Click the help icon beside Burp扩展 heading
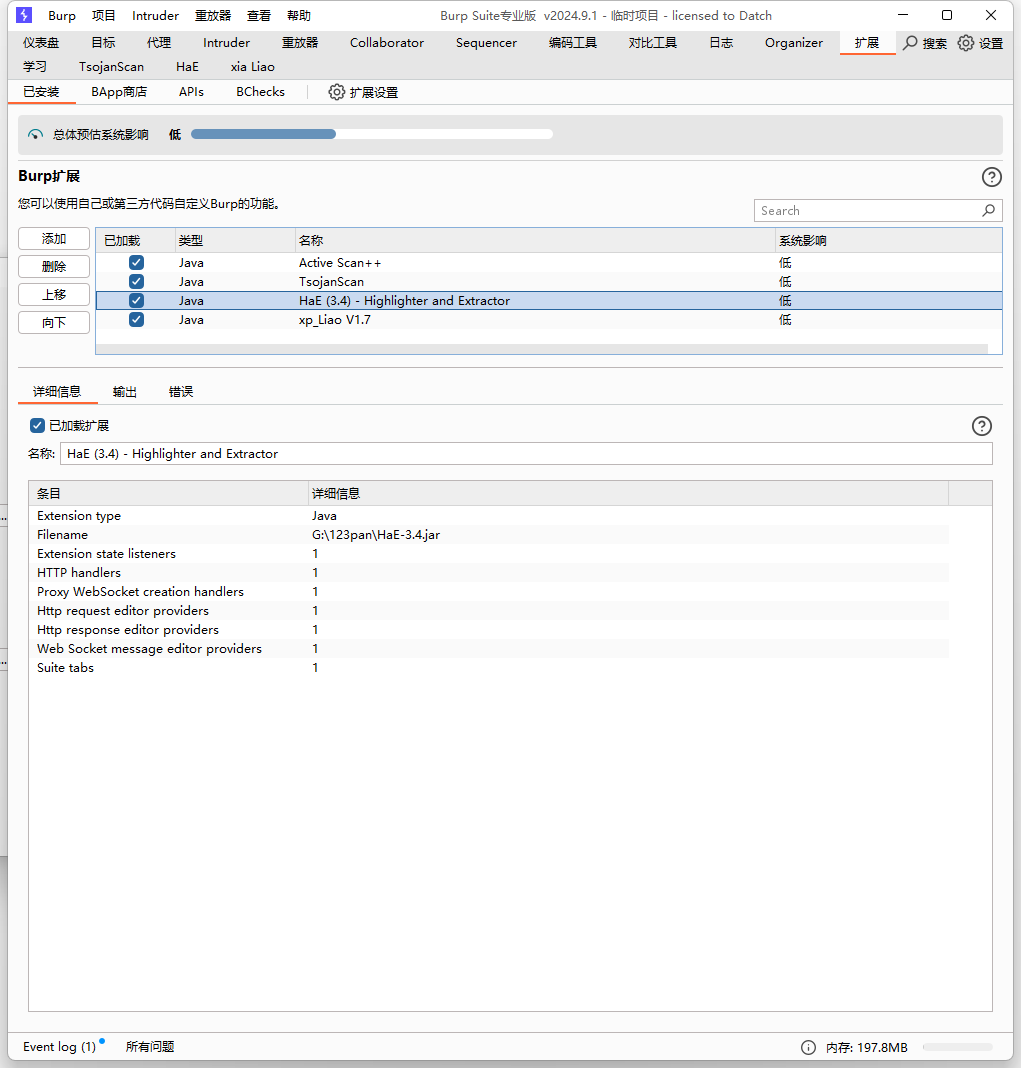 991,177
